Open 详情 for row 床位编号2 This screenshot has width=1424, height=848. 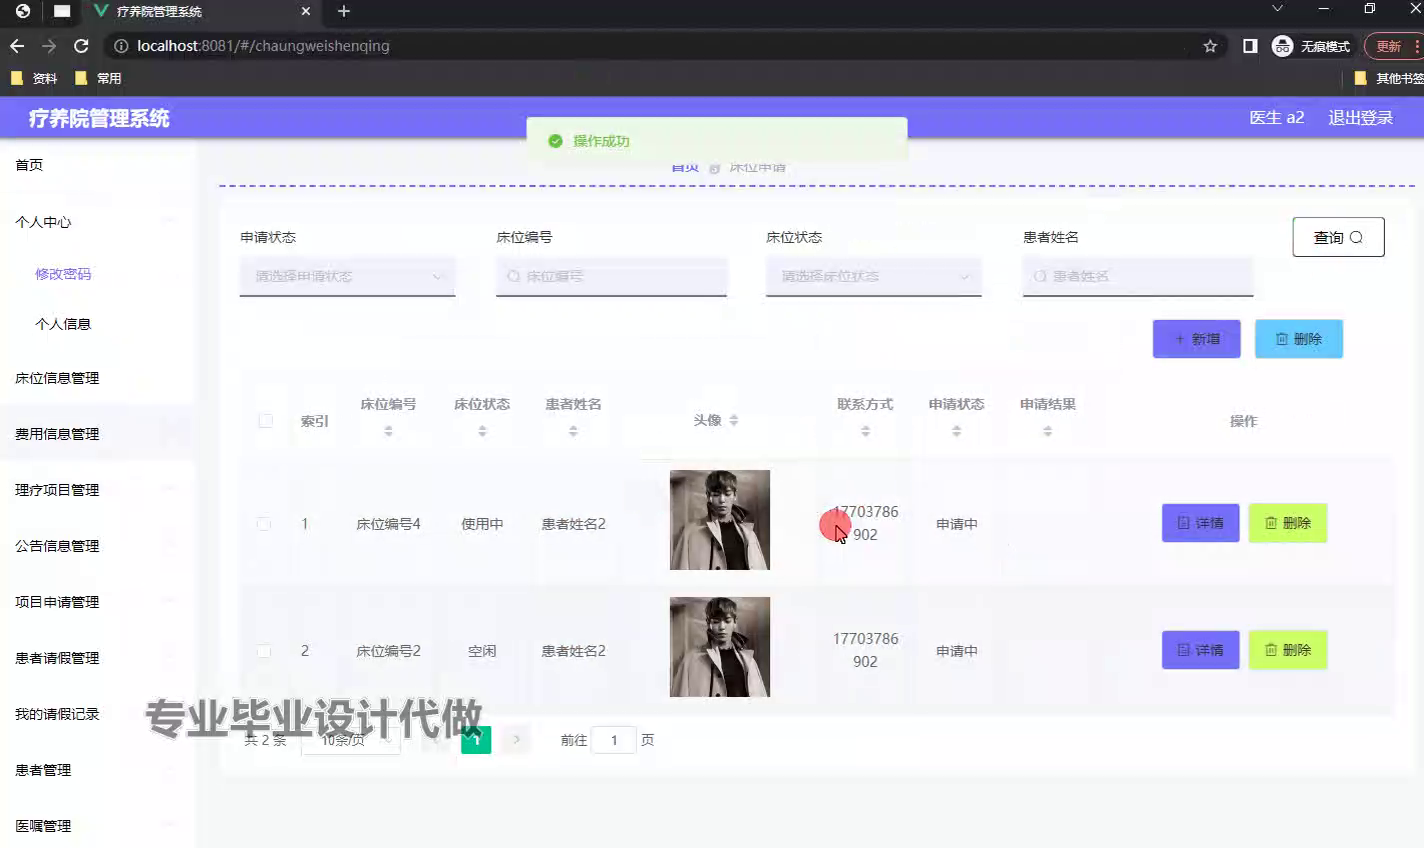tap(1200, 650)
